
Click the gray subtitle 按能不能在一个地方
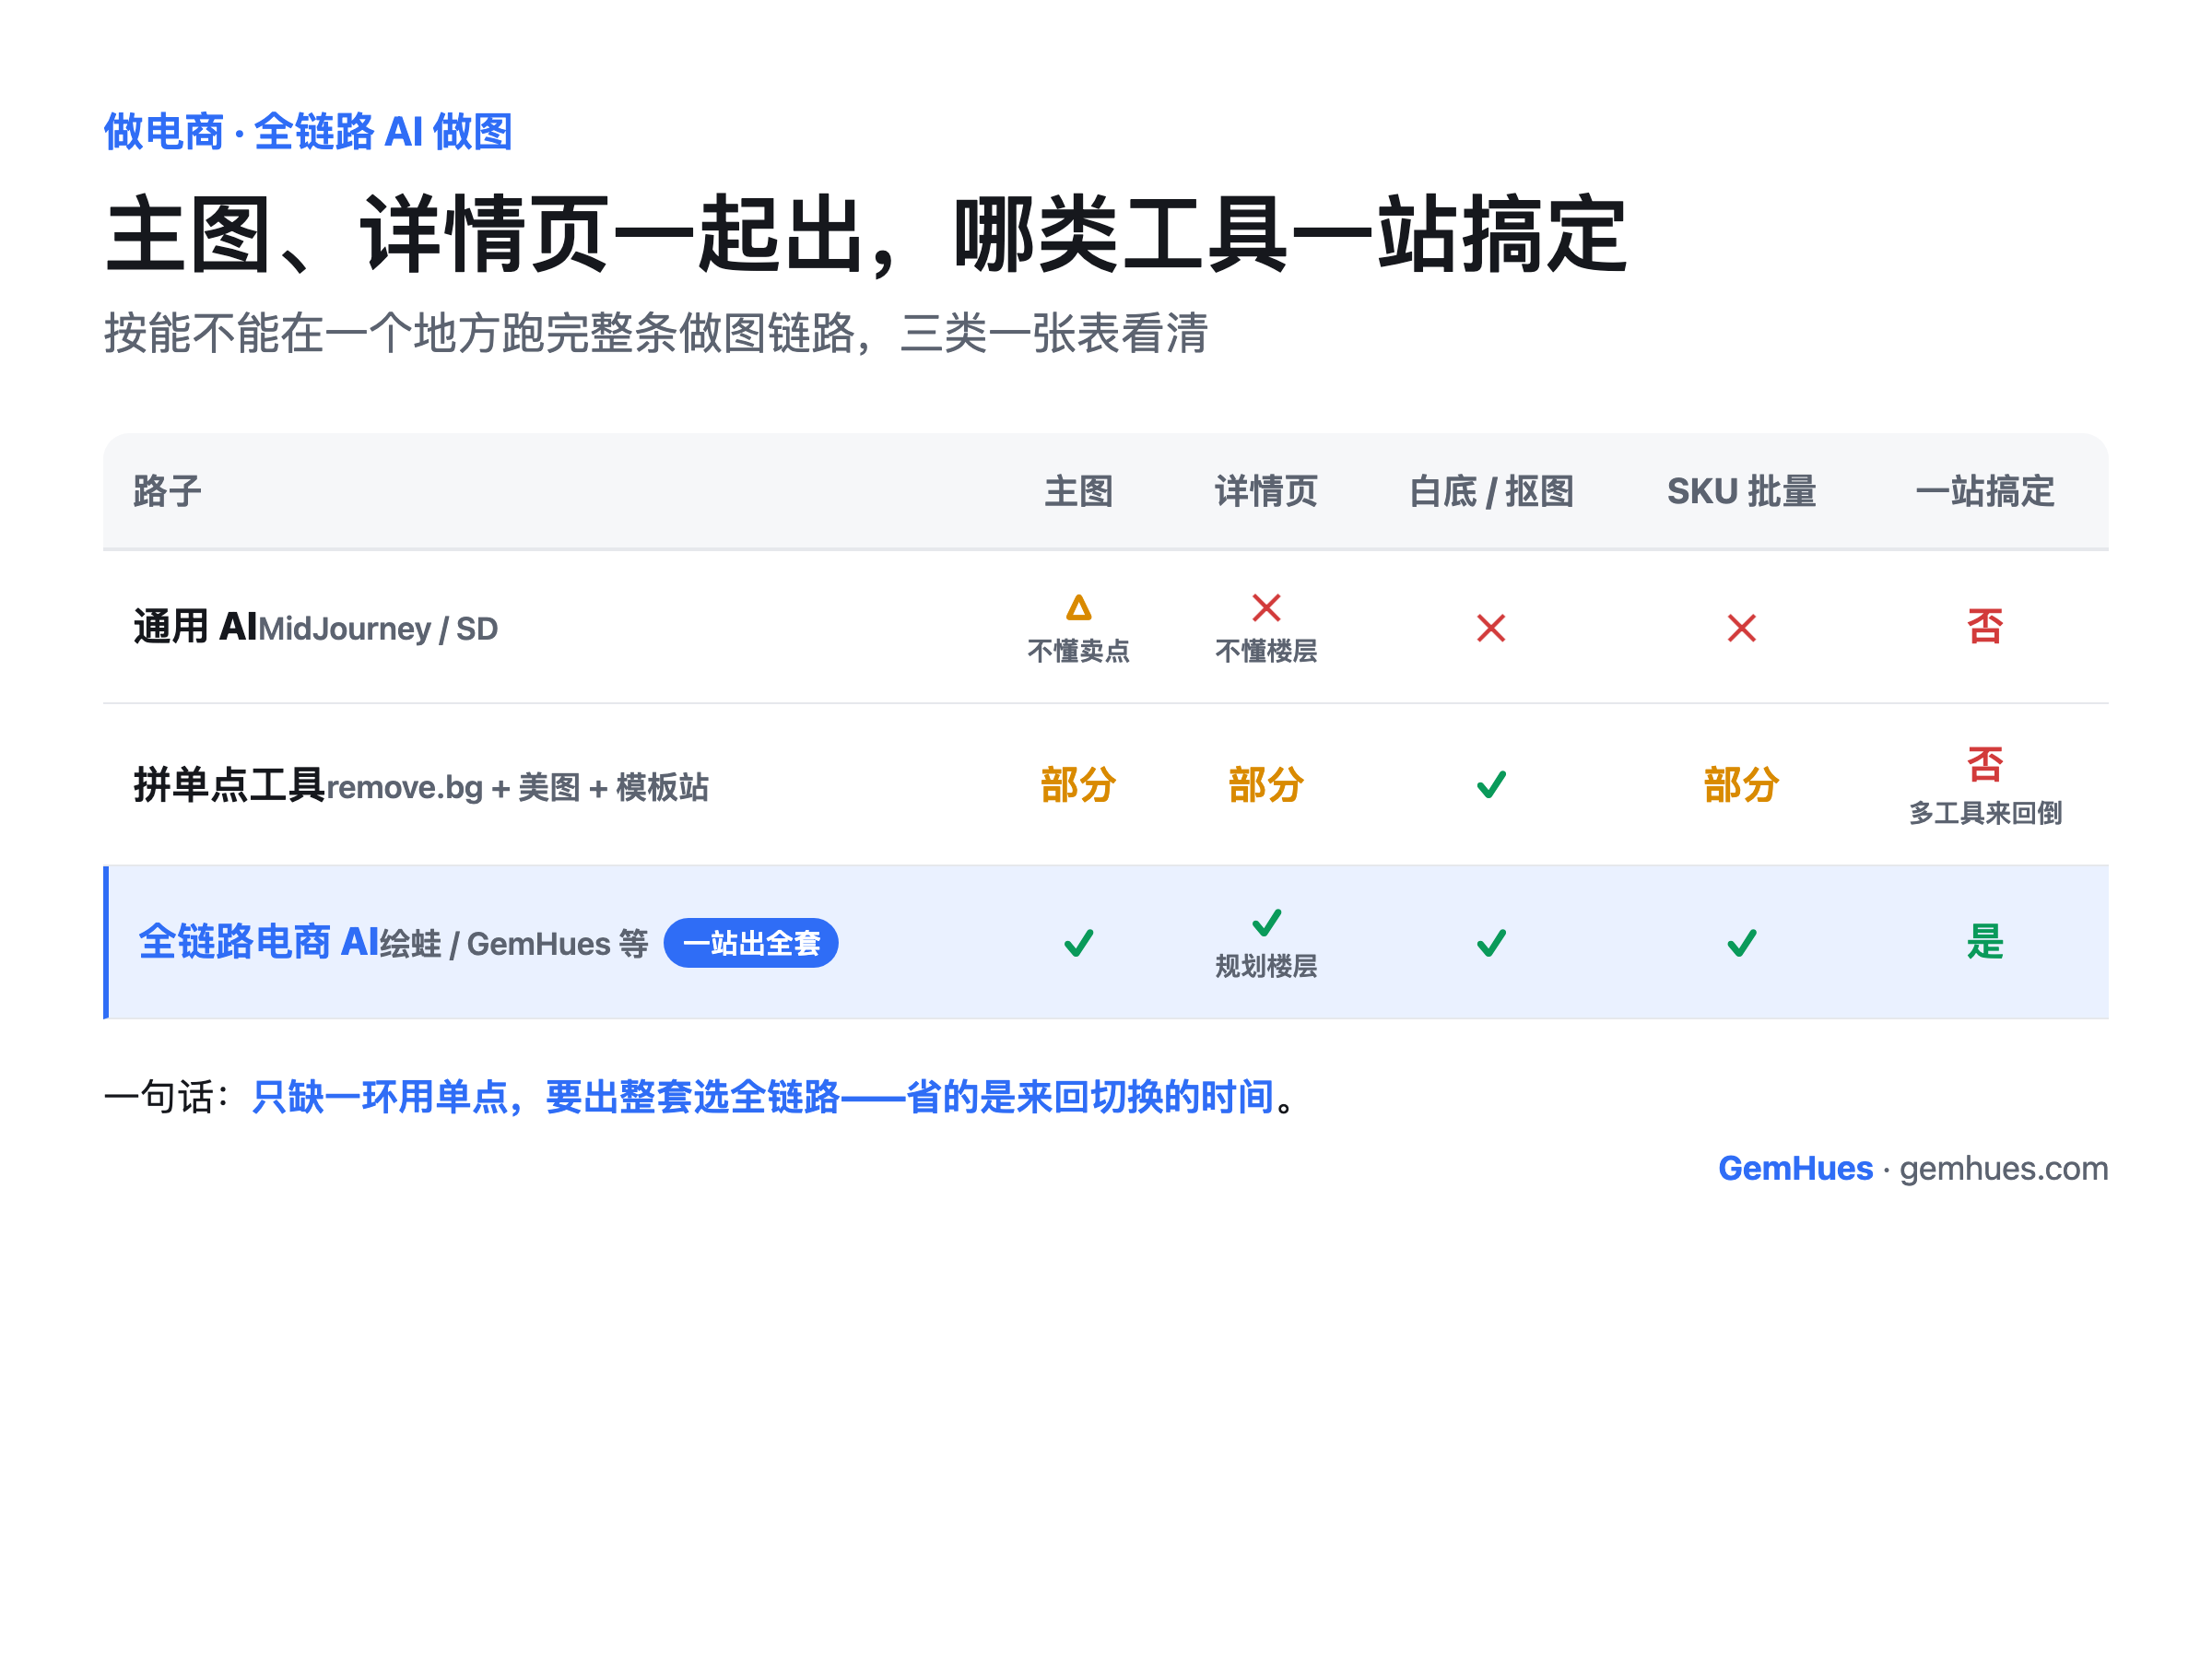pyautogui.click(x=656, y=333)
